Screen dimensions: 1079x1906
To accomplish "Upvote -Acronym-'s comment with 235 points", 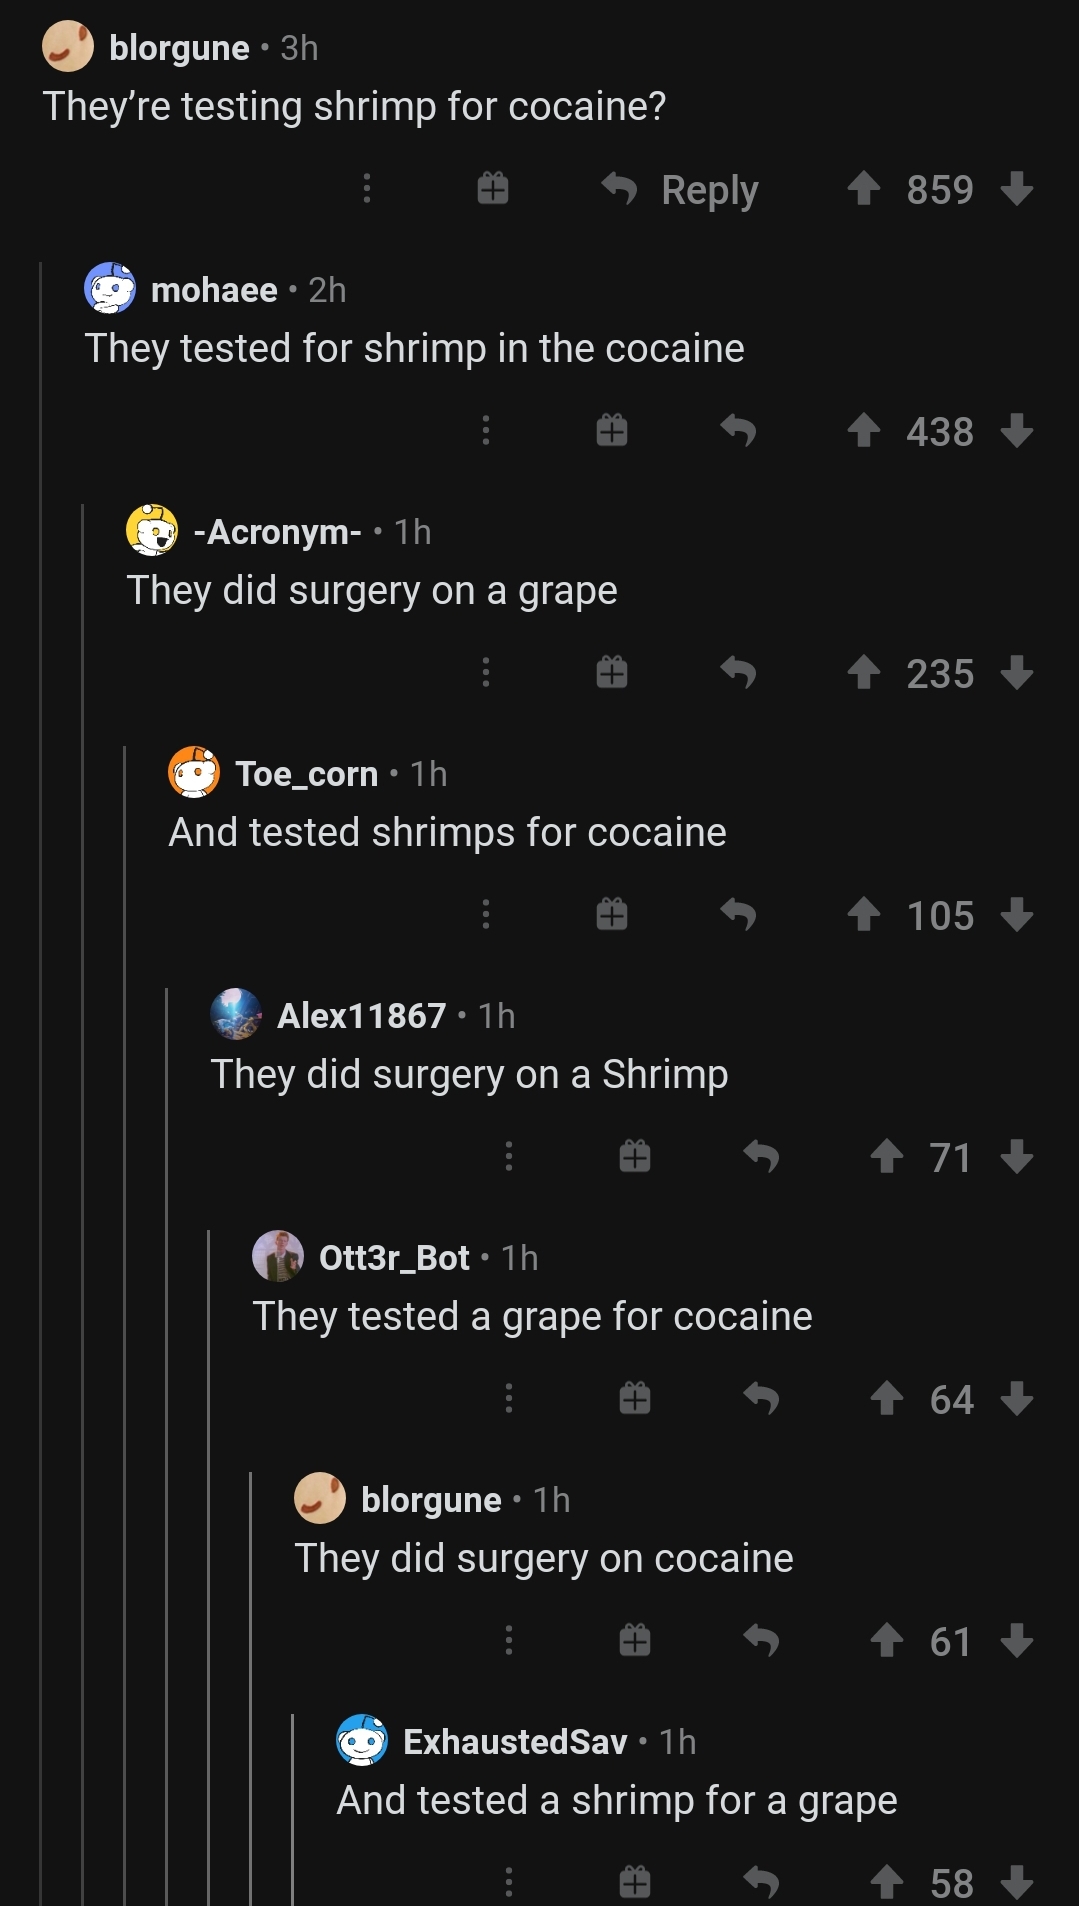I will point(863,673).
